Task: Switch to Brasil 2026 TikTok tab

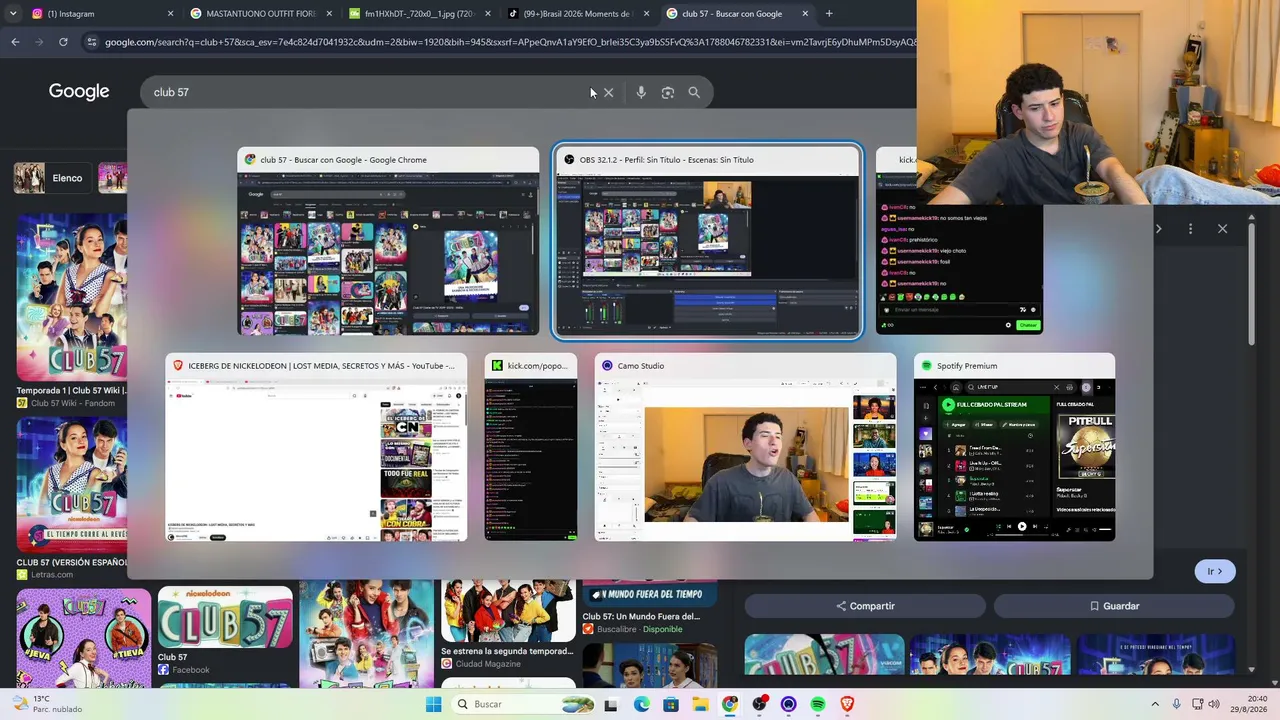Action: pyautogui.click(x=578, y=14)
